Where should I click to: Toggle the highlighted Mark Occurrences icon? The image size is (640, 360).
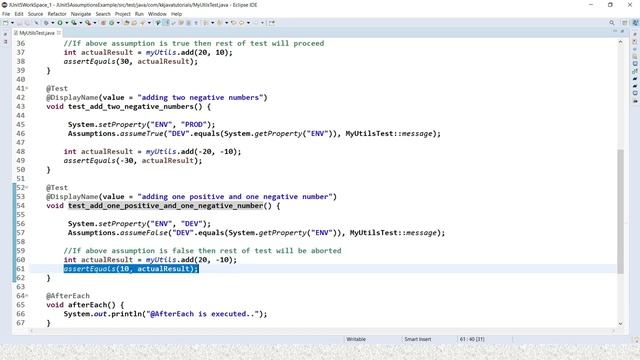[x=166, y=23]
